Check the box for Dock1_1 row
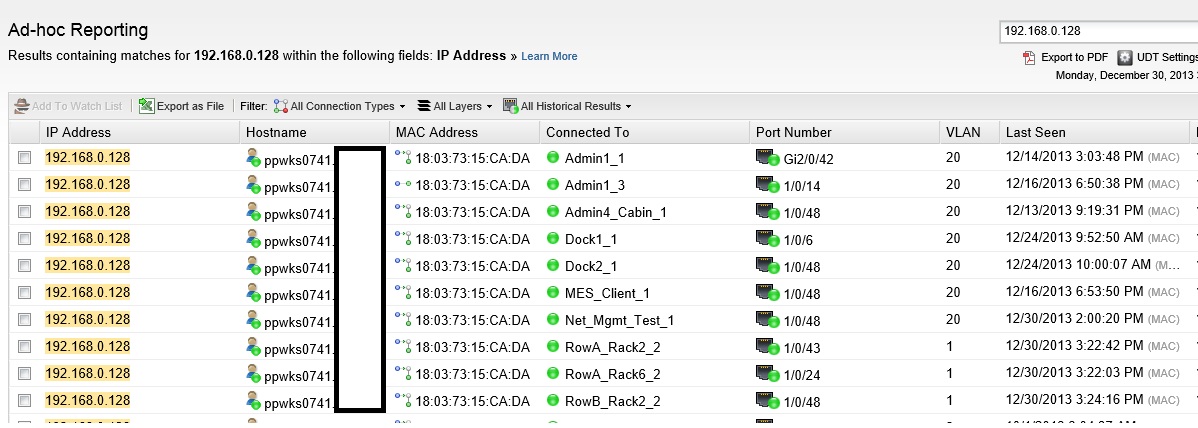This screenshot has height=428, width=1198. tap(24, 239)
